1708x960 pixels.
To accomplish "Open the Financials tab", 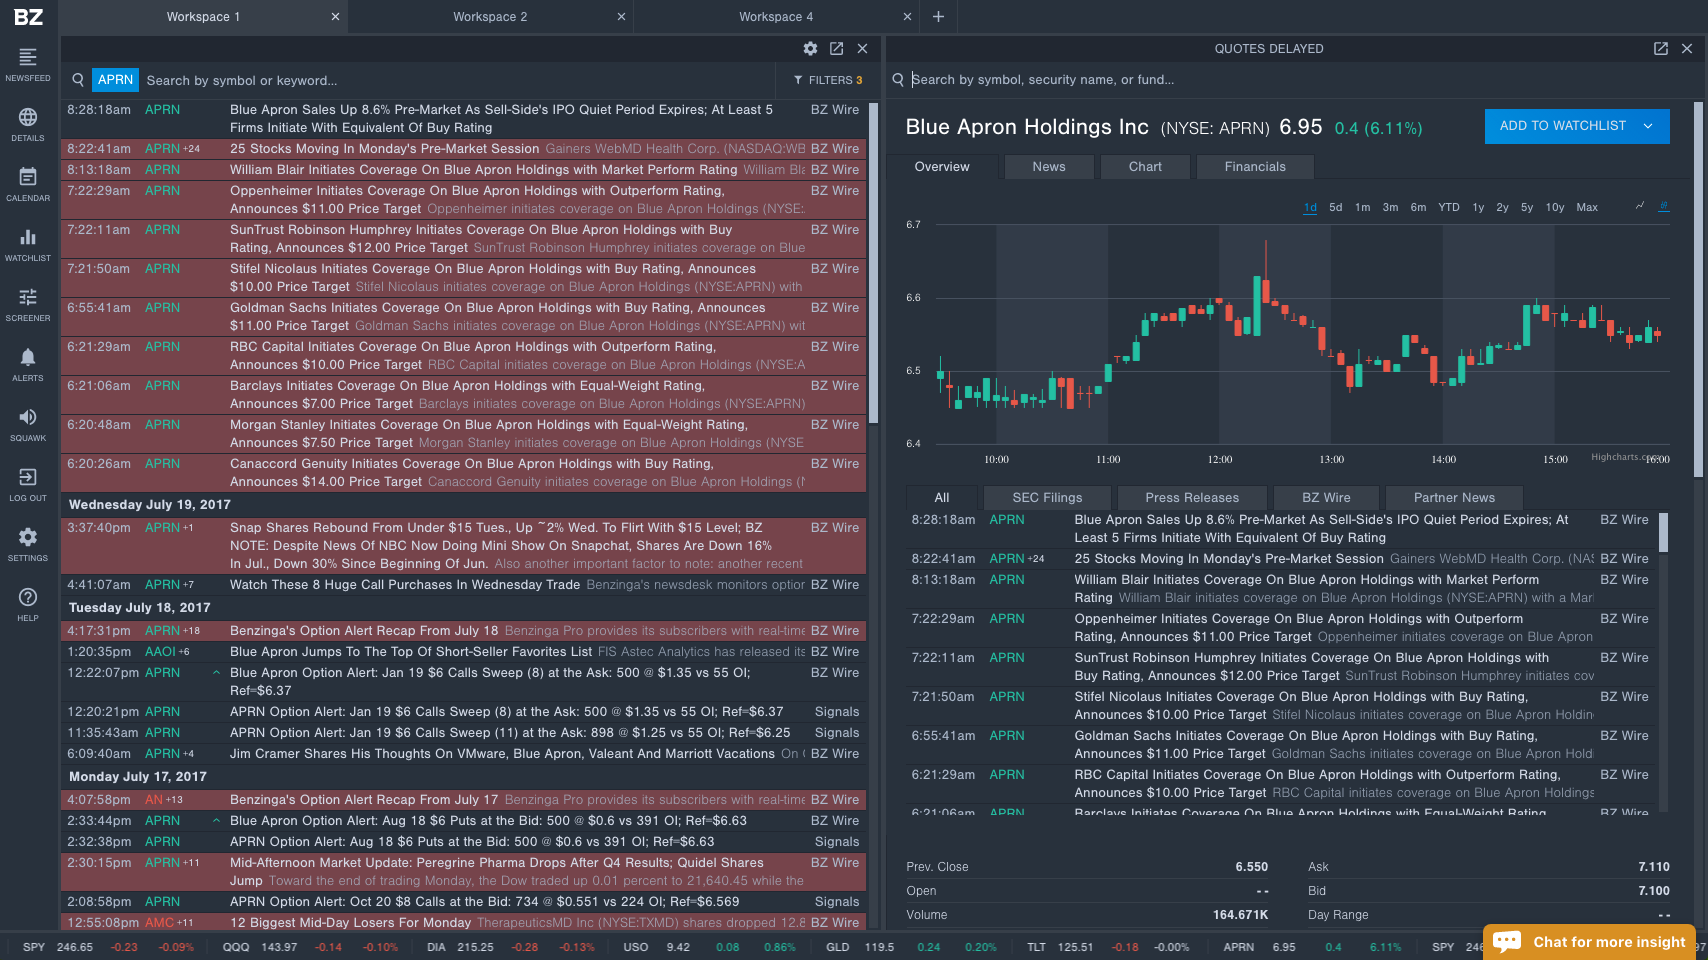I will point(1255,167).
